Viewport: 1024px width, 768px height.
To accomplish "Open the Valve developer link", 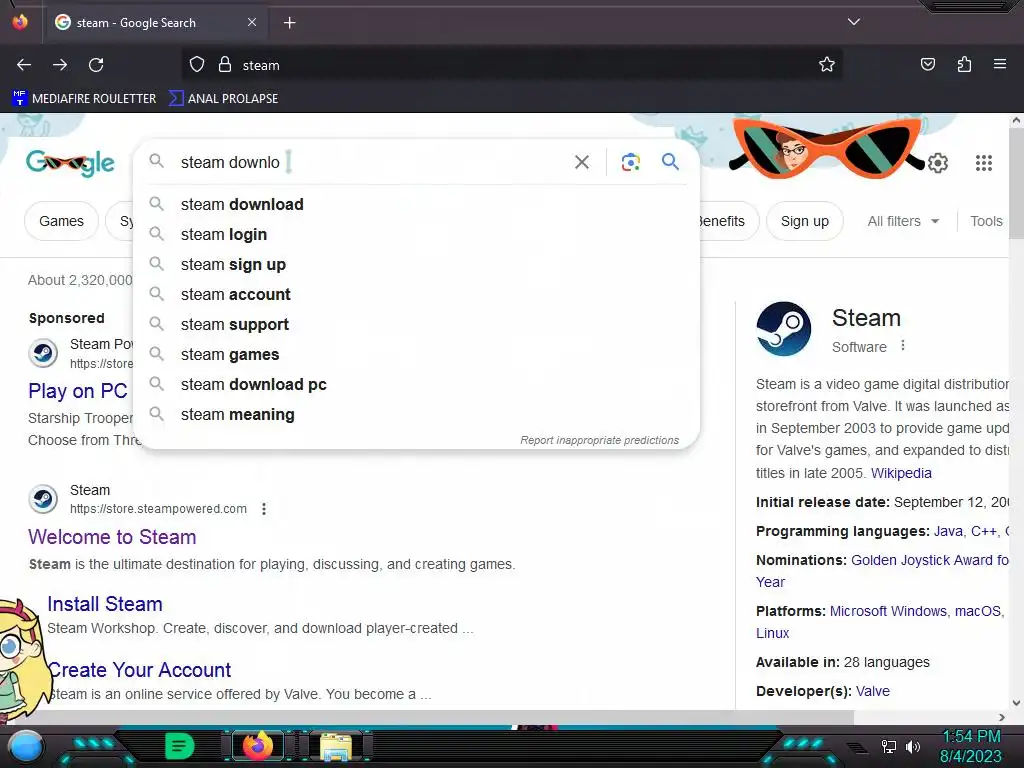I will tap(872, 691).
